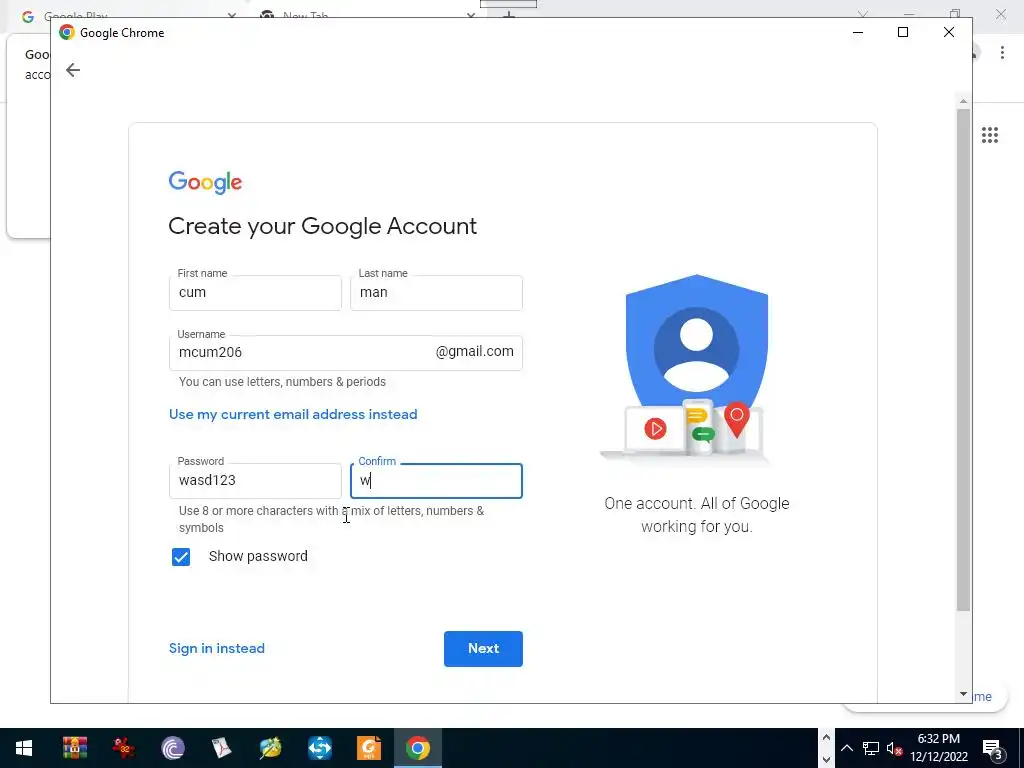Click Use my current email address instead
Viewport: 1024px width, 768px height.
click(293, 415)
